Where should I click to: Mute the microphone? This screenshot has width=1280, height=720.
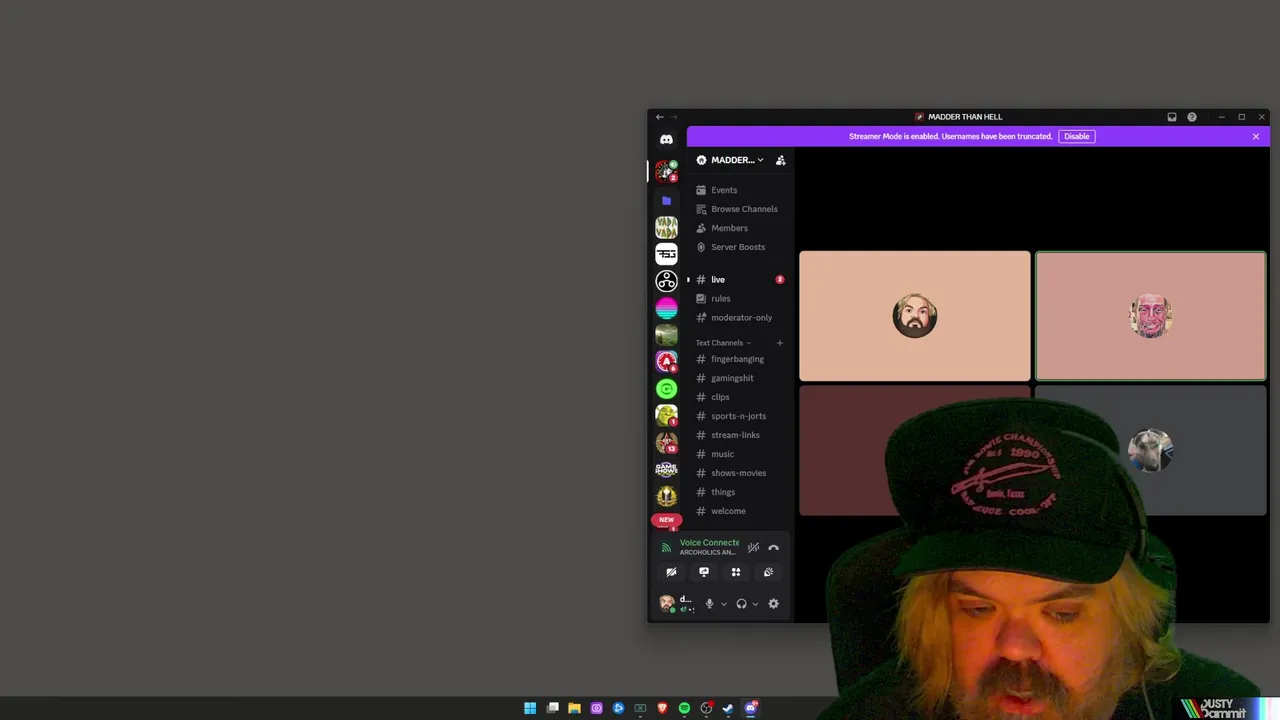709,604
